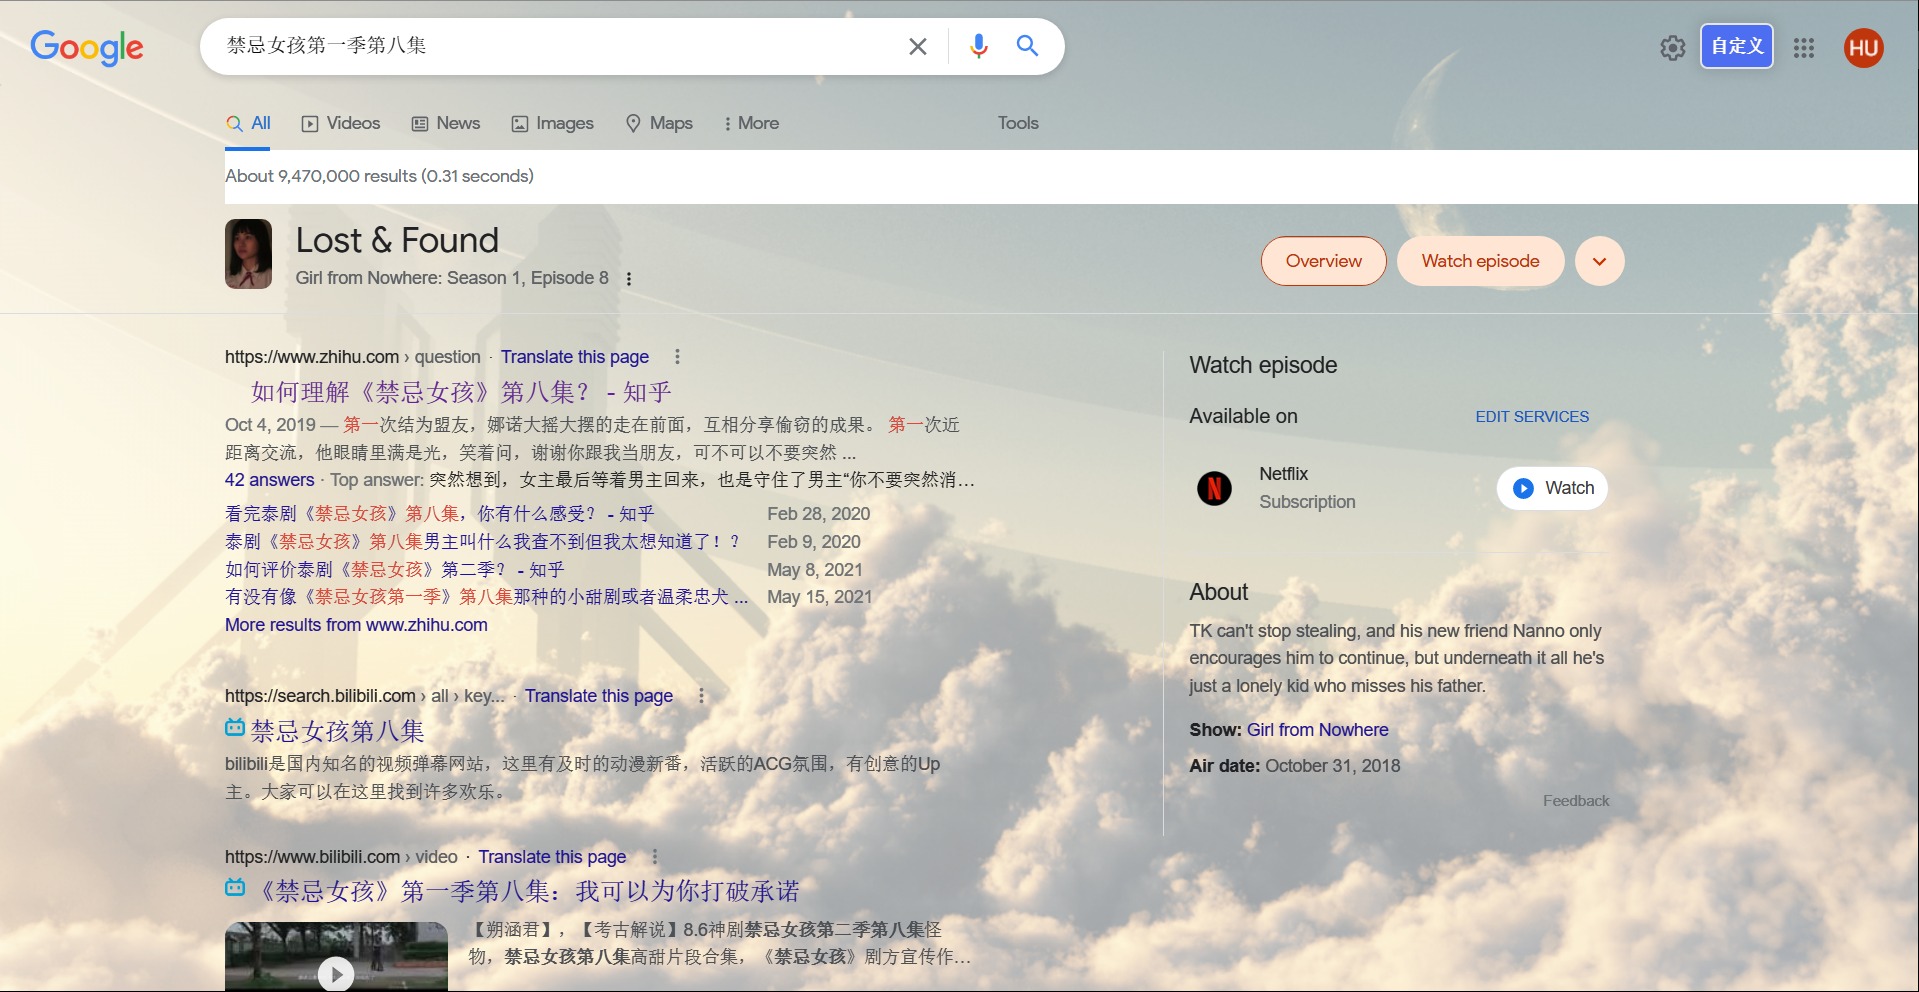Open Tools options
This screenshot has width=1919, height=992.
[x=1017, y=123]
